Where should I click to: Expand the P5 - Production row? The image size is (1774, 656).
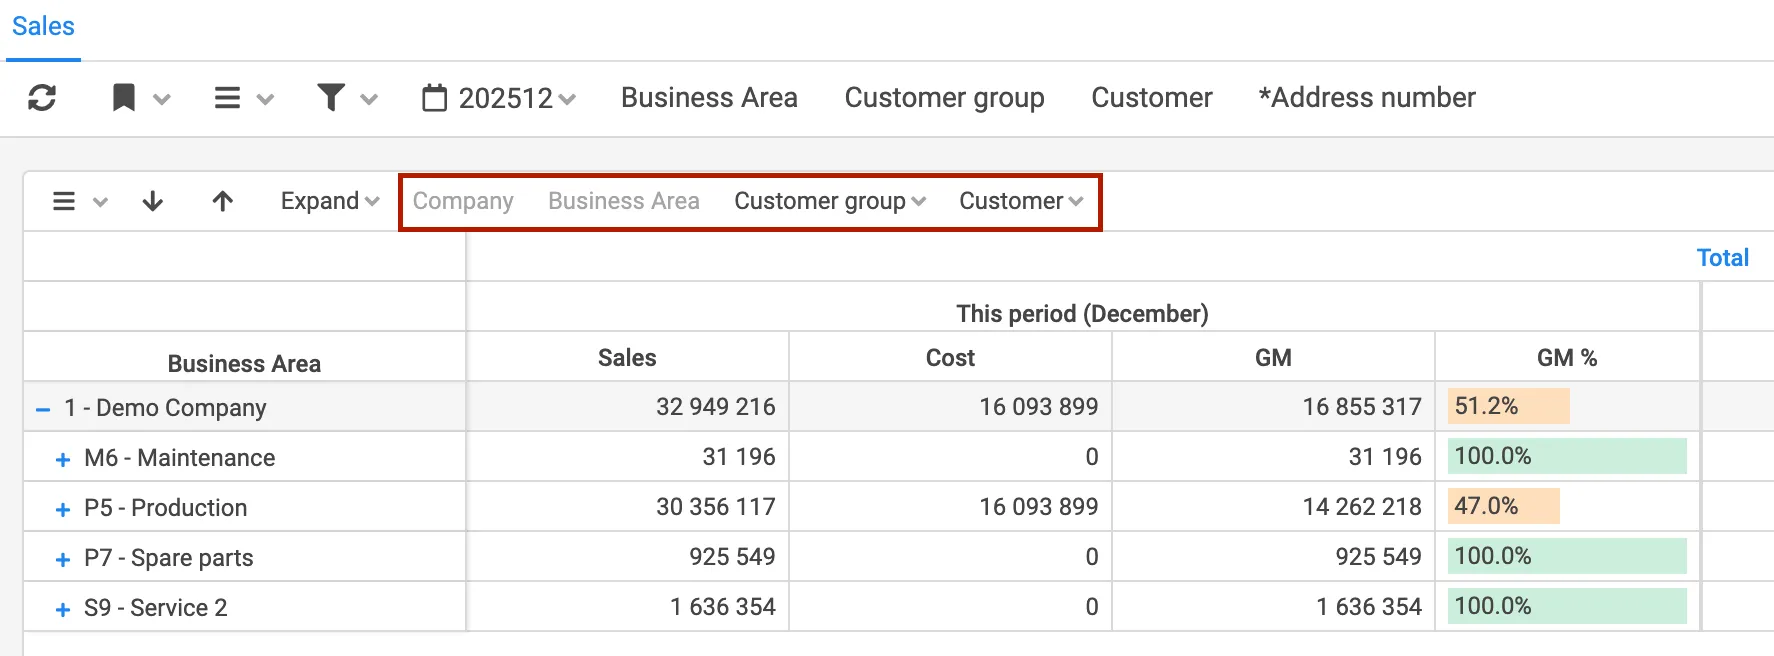point(63,509)
